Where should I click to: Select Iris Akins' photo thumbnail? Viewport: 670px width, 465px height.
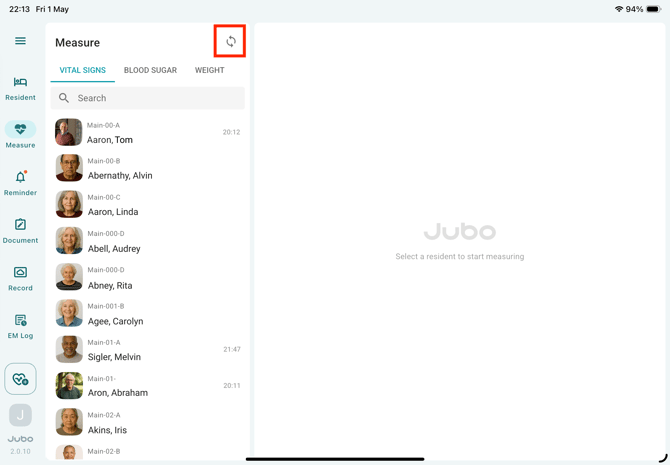tap(69, 422)
